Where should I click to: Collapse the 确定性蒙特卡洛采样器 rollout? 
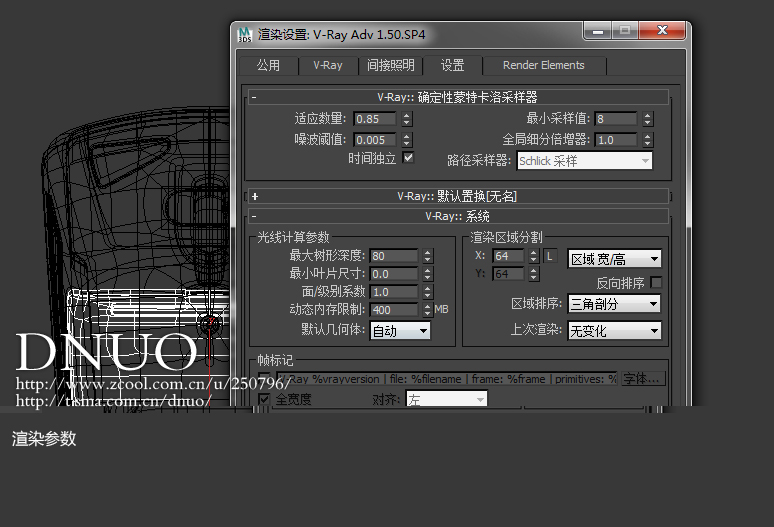tap(458, 97)
